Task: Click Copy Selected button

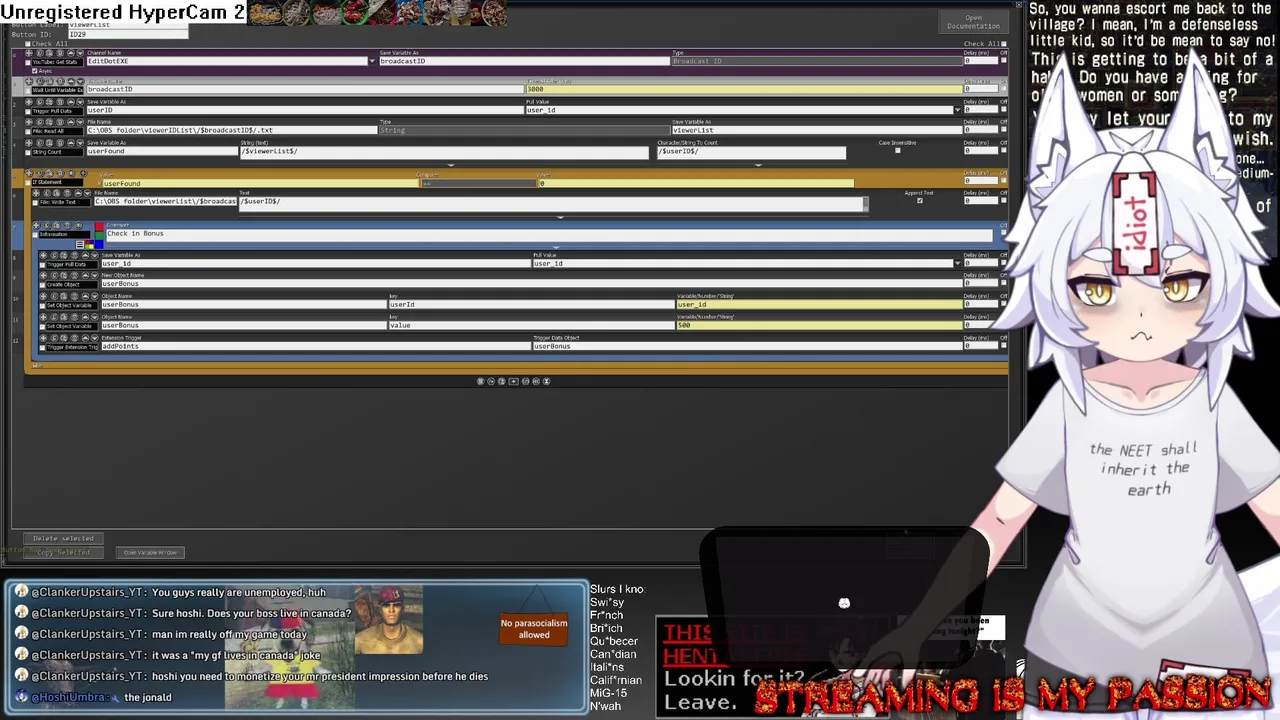Action: 63,552
